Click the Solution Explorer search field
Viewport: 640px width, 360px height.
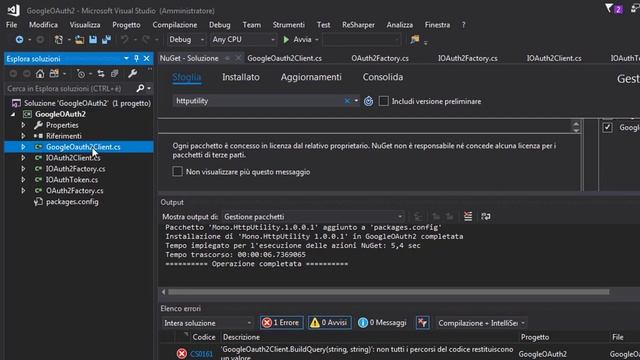pyautogui.click(x=69, y=89)
